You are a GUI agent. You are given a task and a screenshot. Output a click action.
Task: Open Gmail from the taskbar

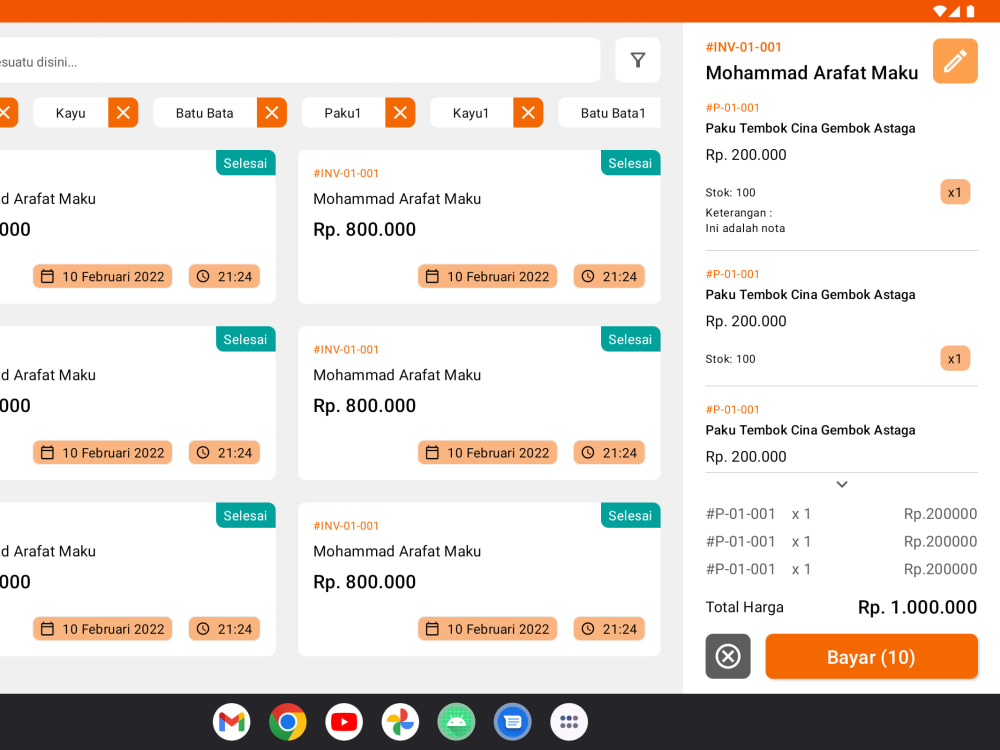(231, 721)
